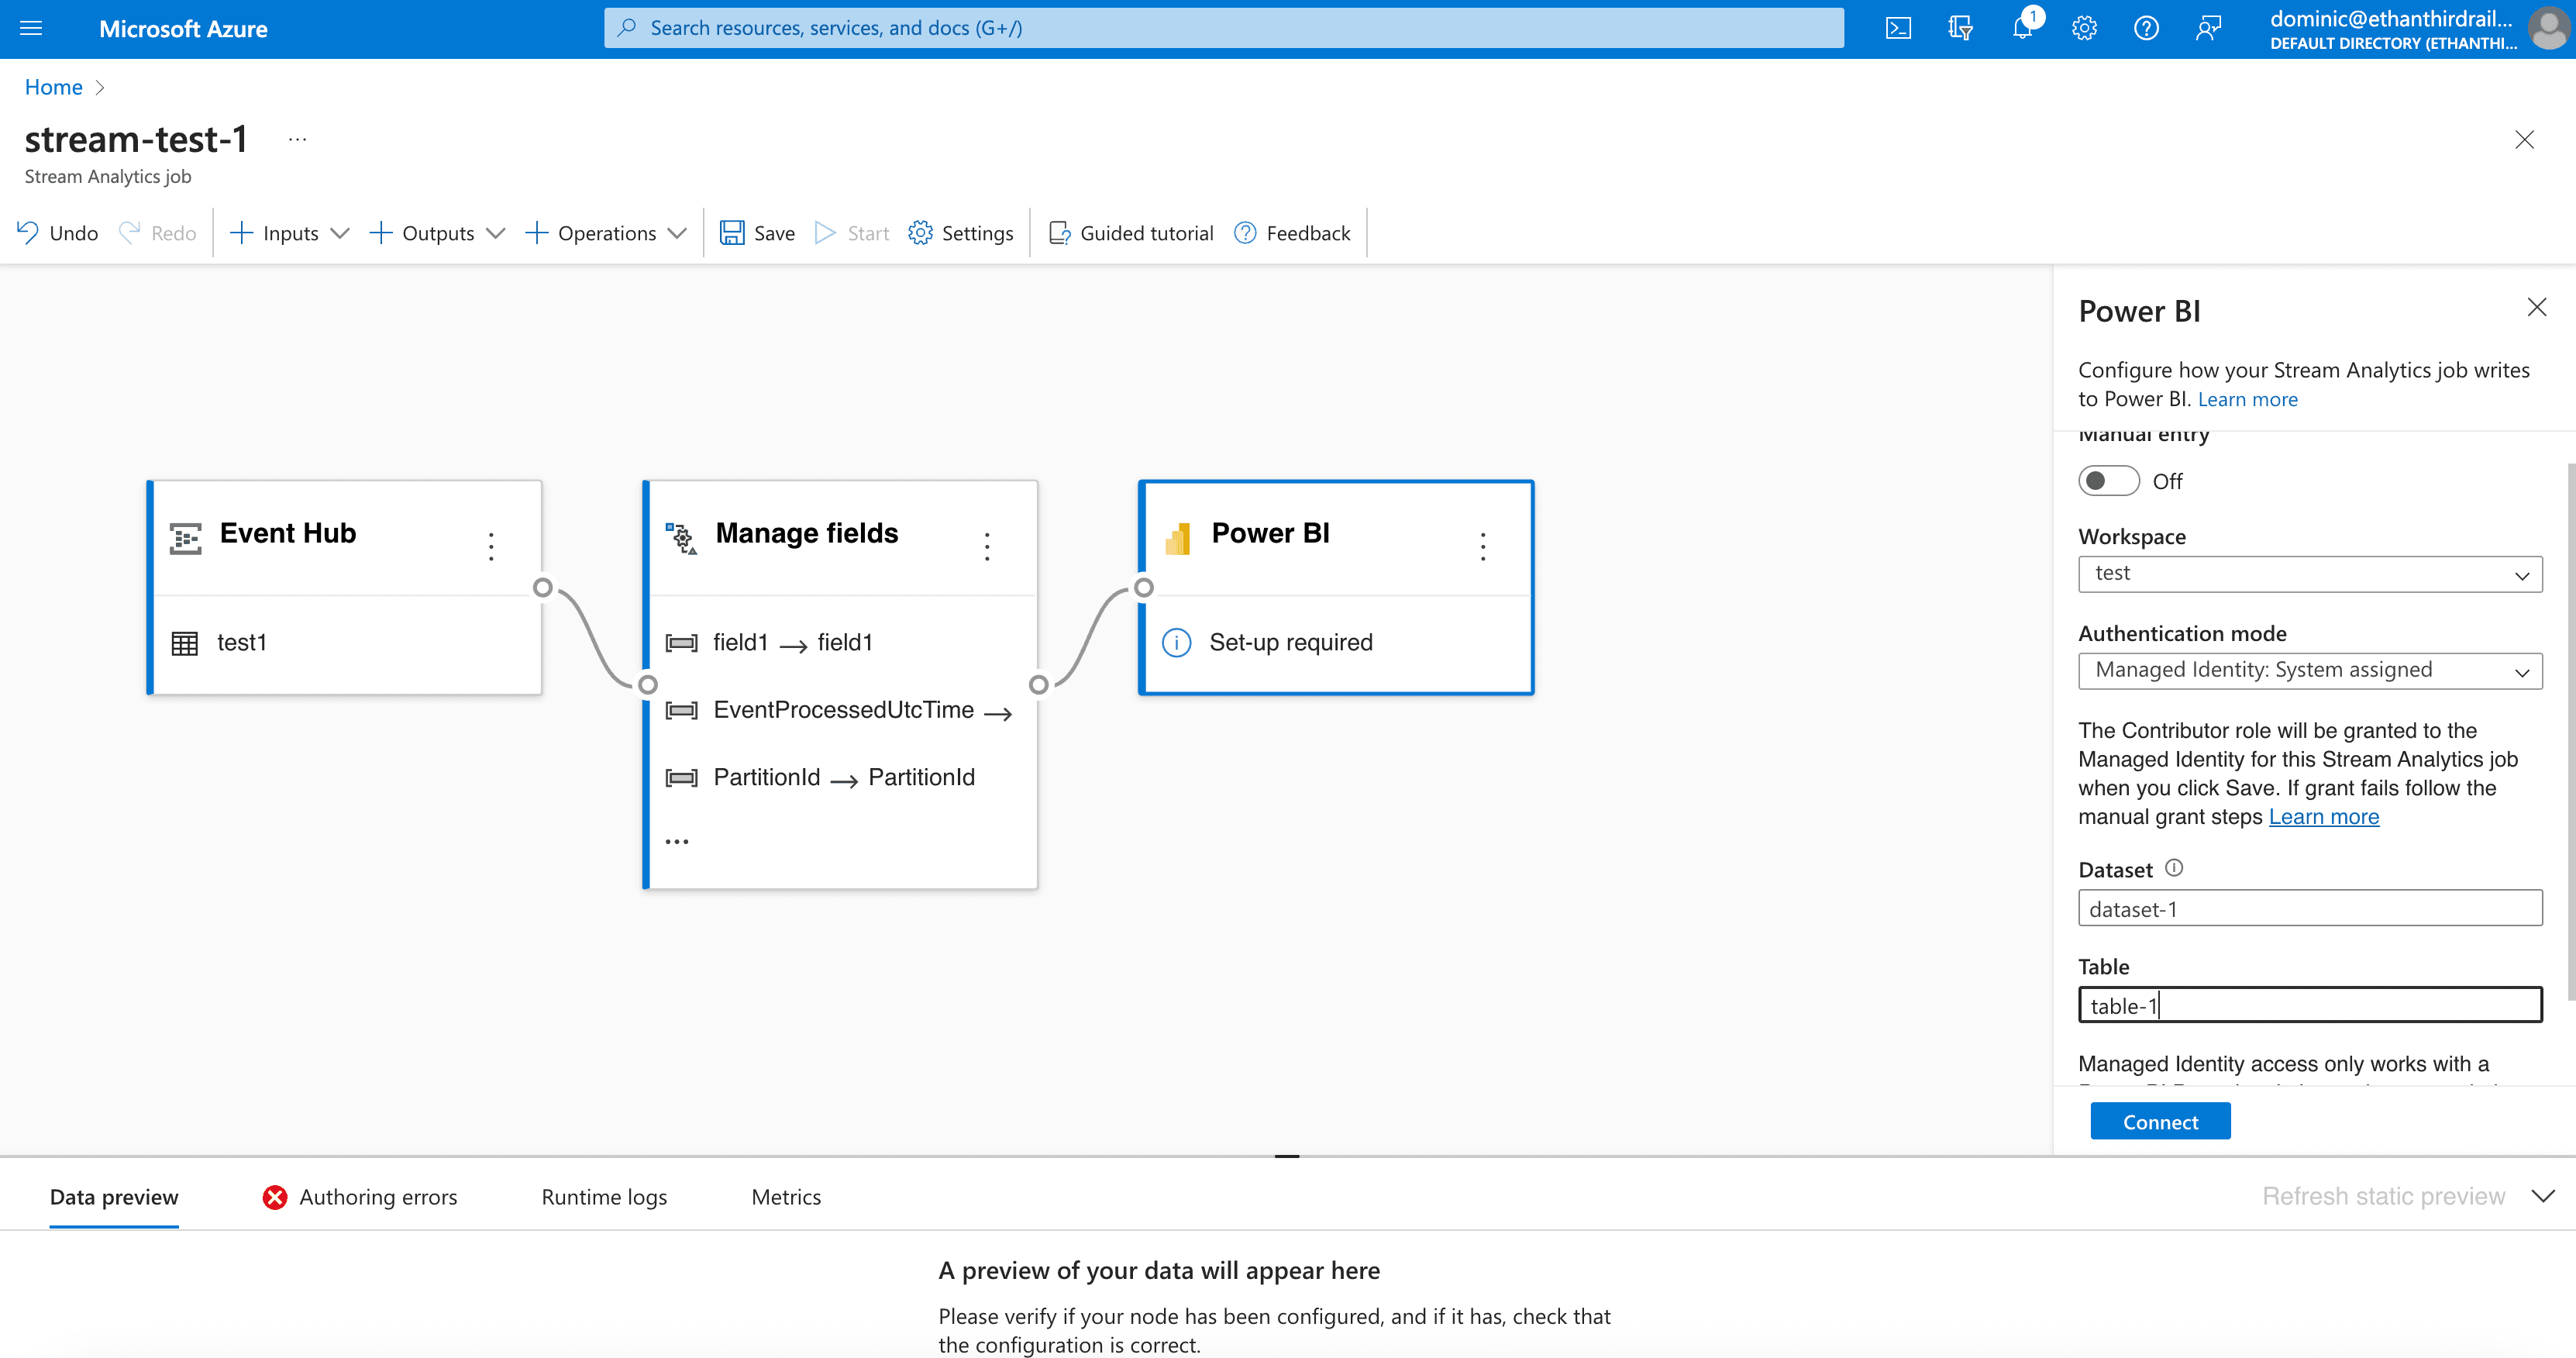Open Learn more link about manual grant steps

pyautogui.click(x=2324, y=817)
